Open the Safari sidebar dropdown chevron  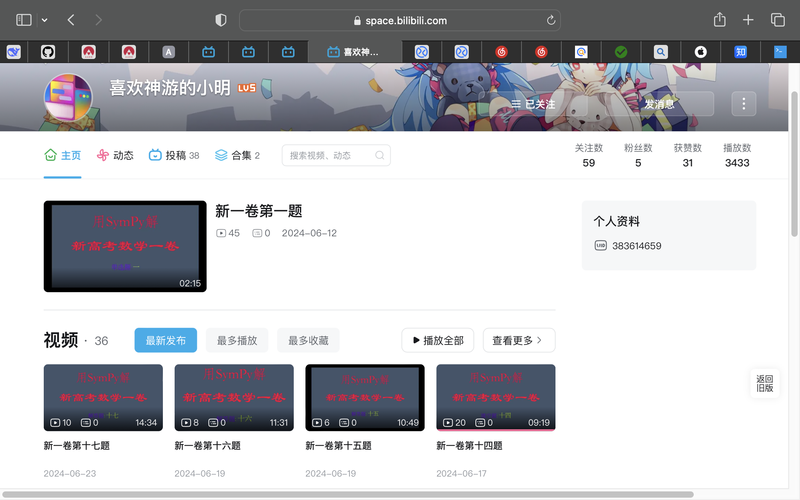tap(44, 20)
